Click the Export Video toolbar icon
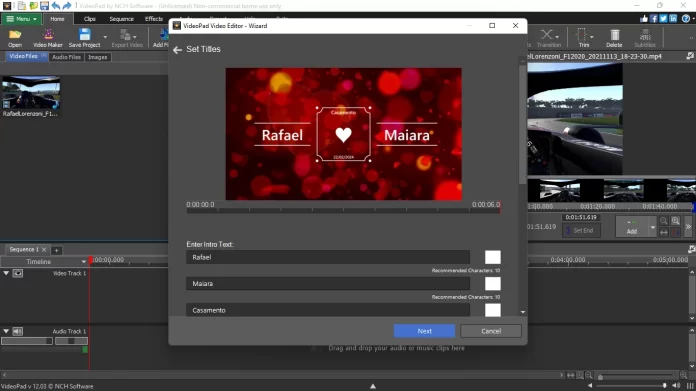The height and width of the screenshot is (391, 696). (x=126, y=35)
